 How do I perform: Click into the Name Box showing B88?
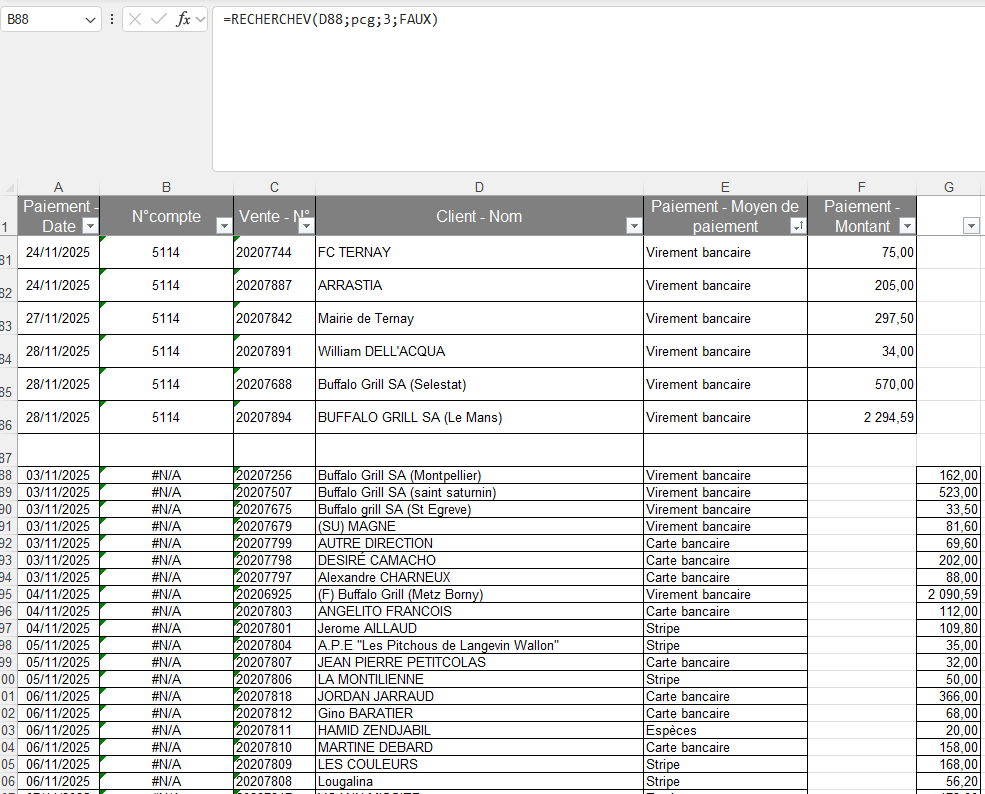43,19
